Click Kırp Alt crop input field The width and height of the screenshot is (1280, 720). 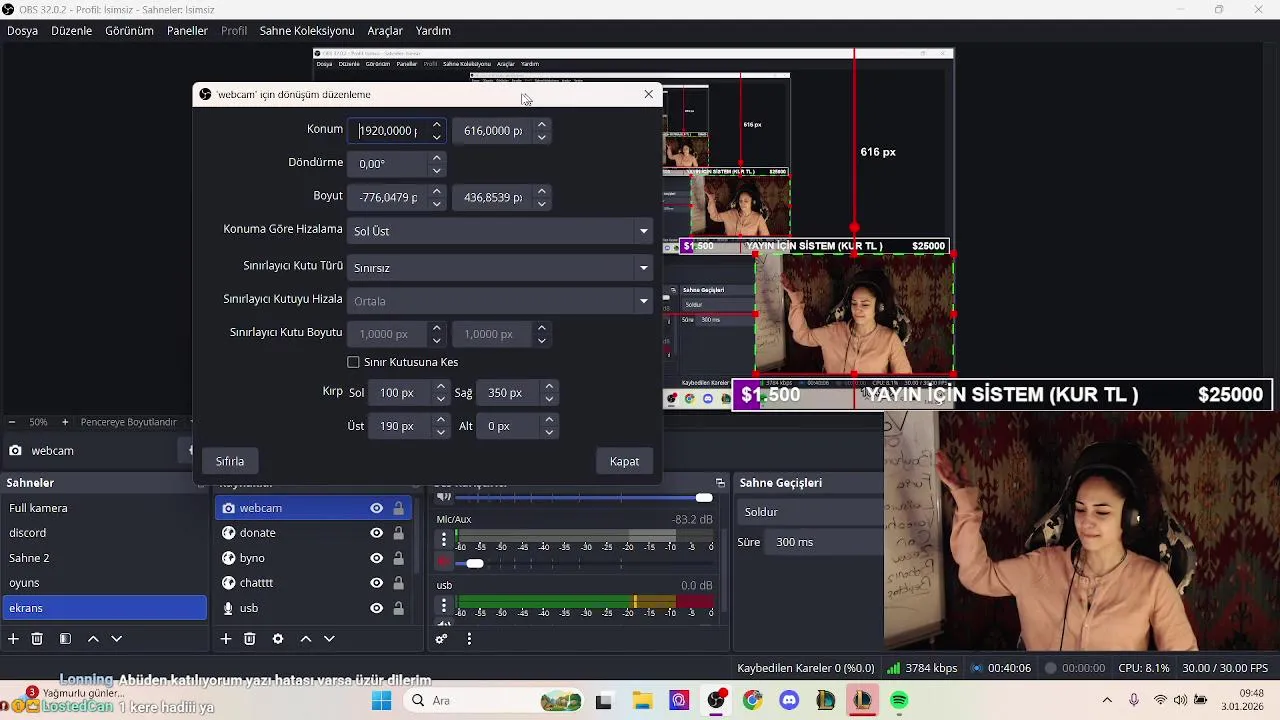click(x=509, y=426)
